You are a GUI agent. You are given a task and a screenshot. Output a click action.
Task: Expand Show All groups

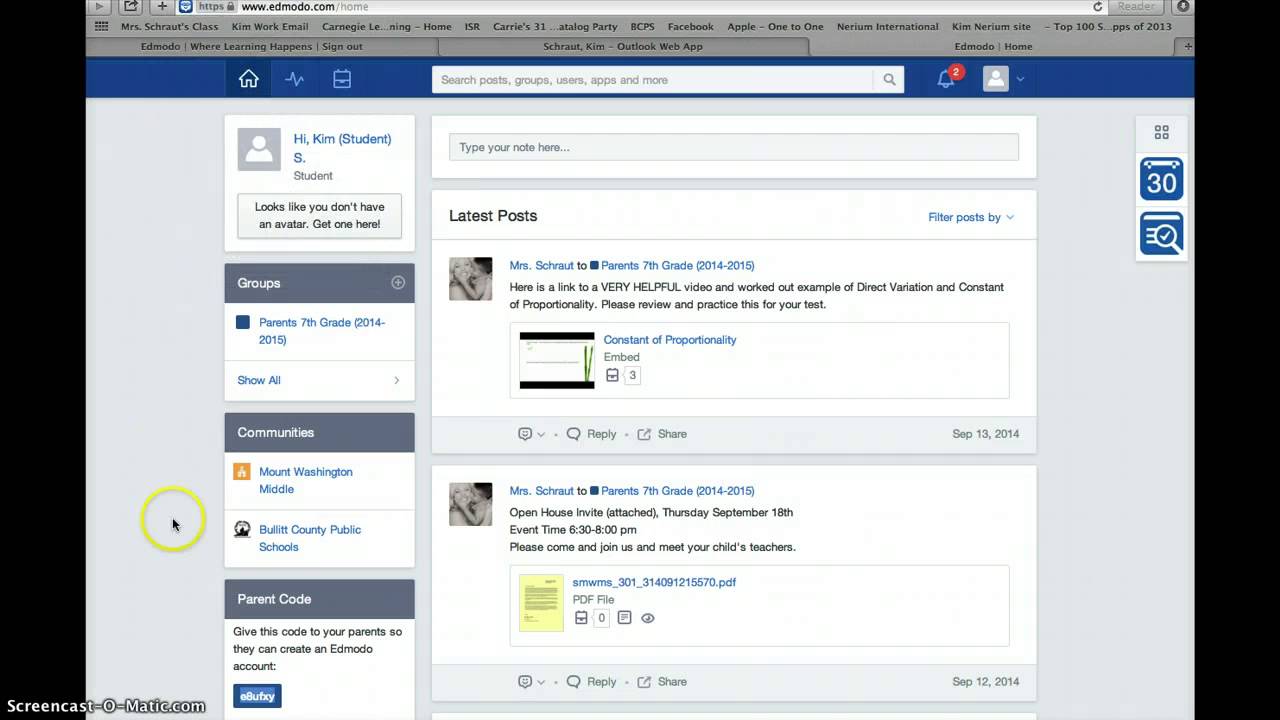tap(319, 380)
